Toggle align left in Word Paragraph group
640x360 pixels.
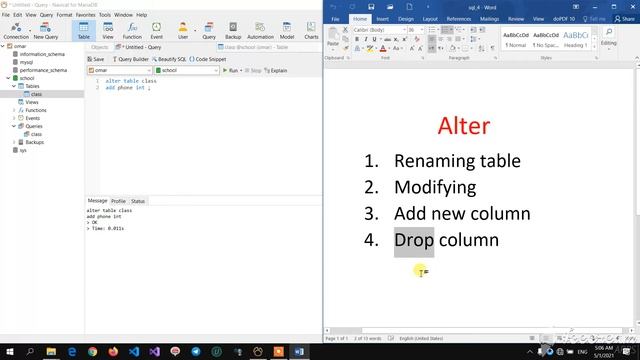click(x=432, y=39)
